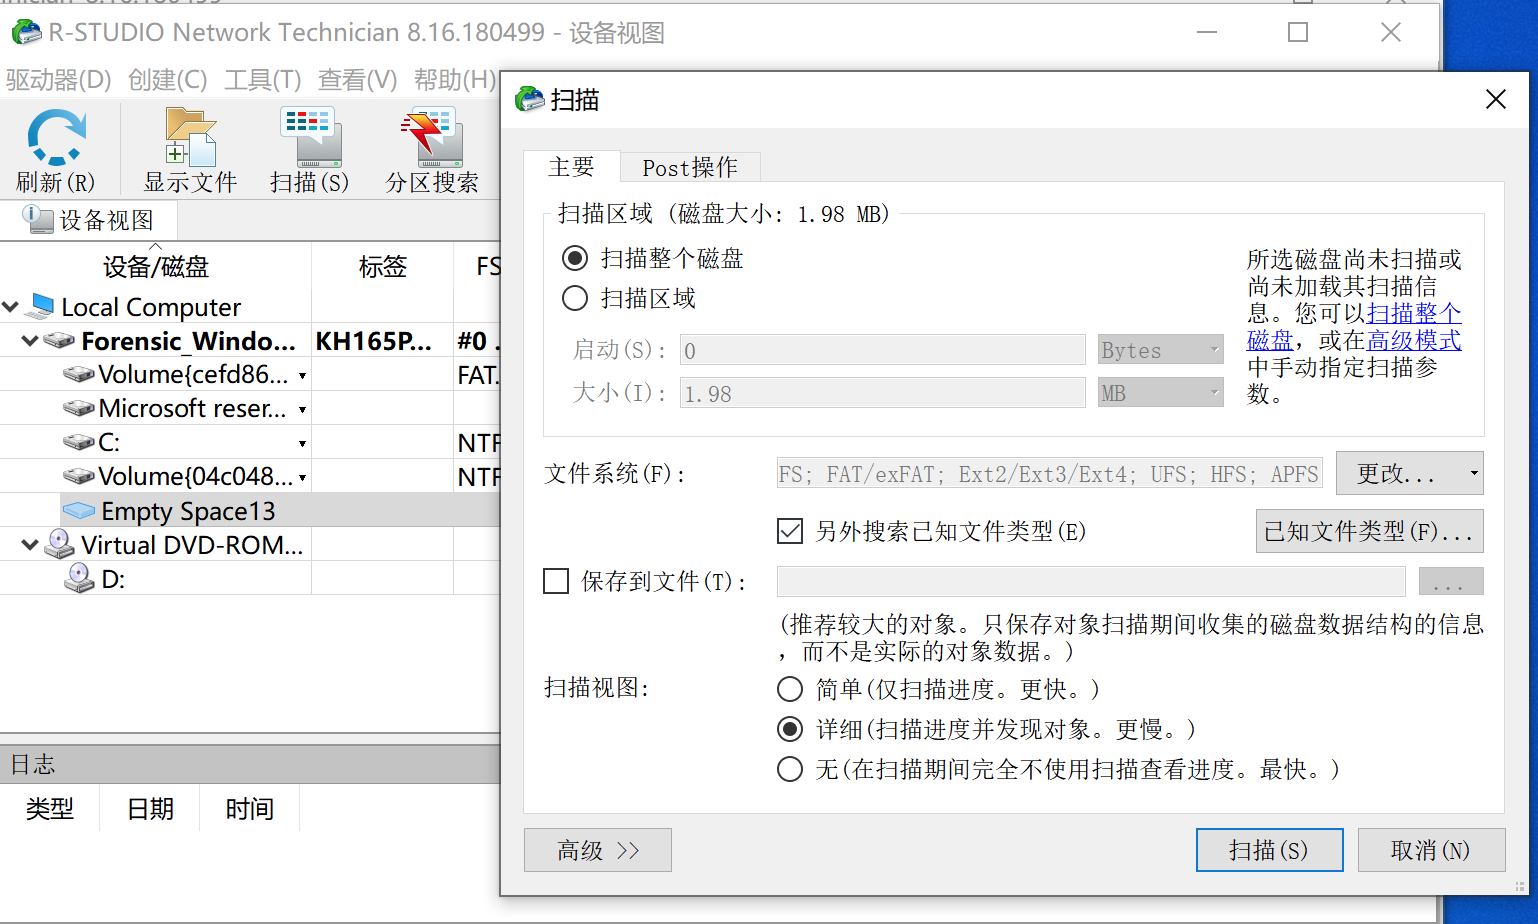Open the 查看(V) menu
The width and height of the screenshot is (1538, 924).
click(x=358, y=80)
